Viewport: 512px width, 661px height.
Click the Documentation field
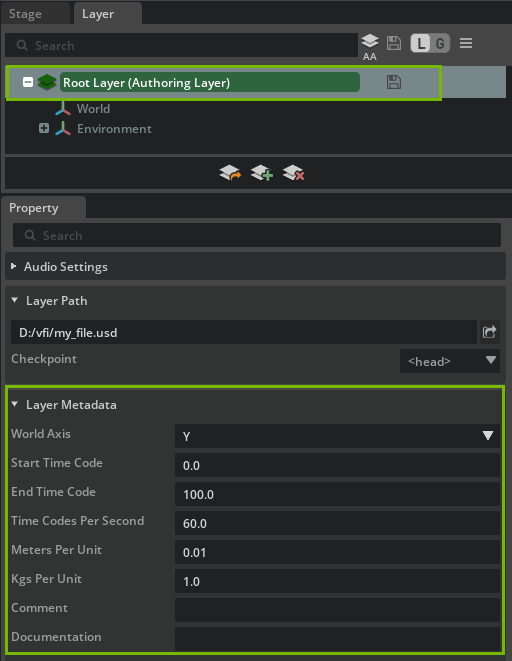[337, 639]
